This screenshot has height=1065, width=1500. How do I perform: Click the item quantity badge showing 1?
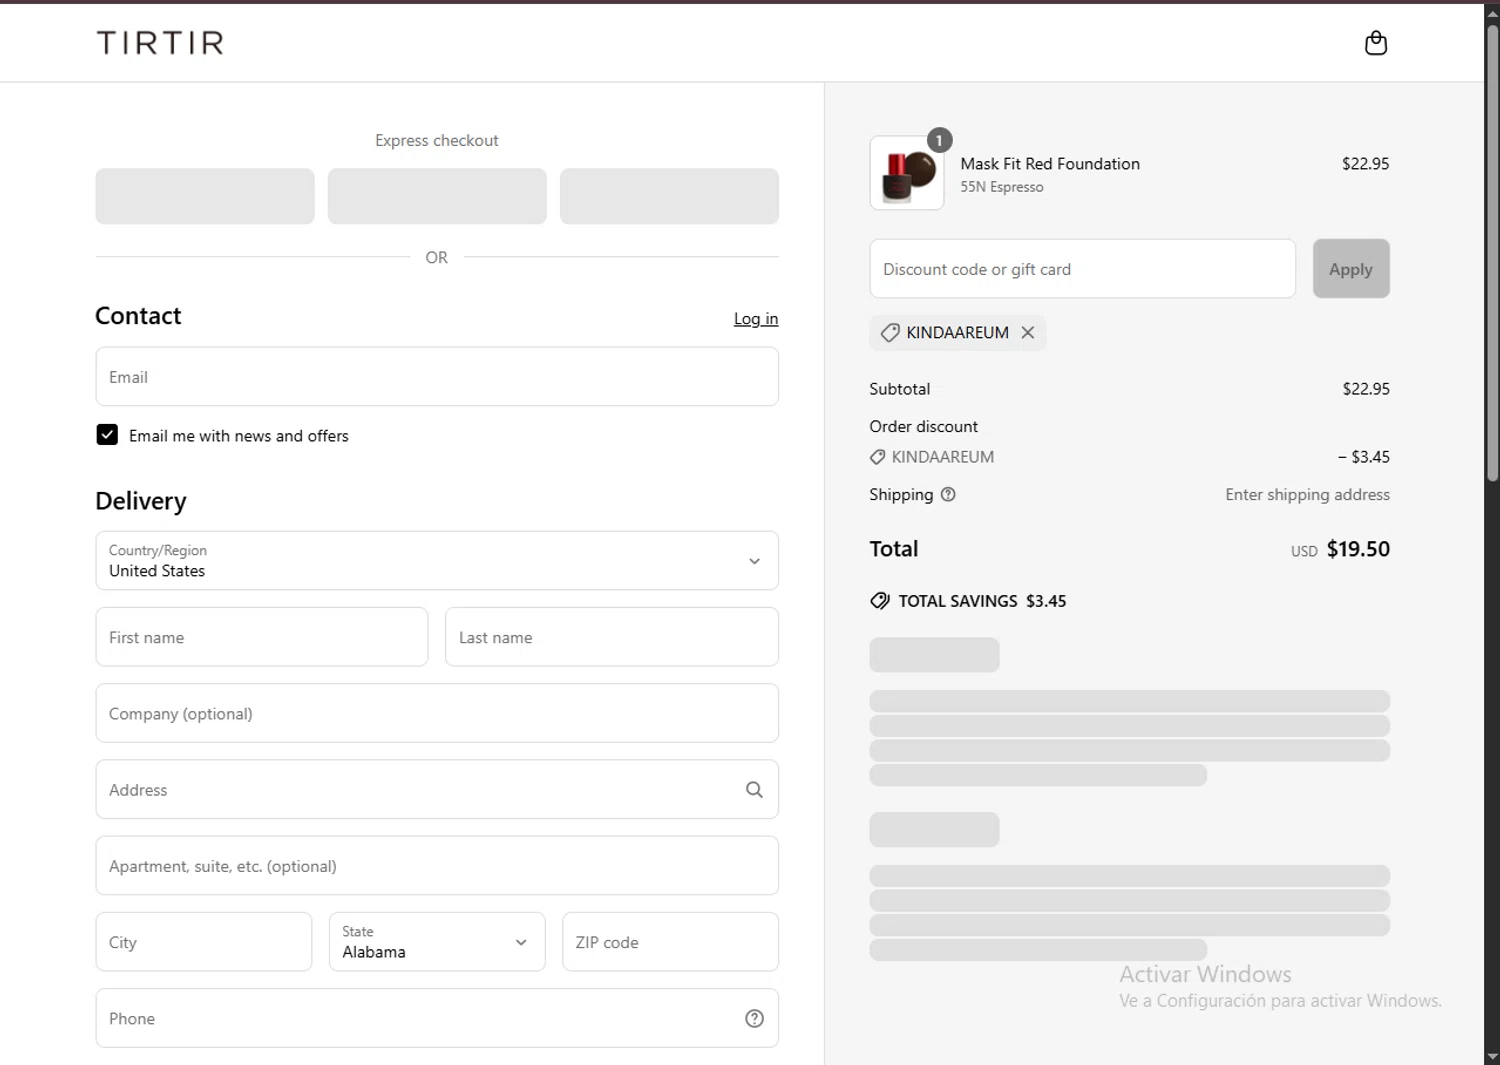pyautogui.click(x=939, y=140)
